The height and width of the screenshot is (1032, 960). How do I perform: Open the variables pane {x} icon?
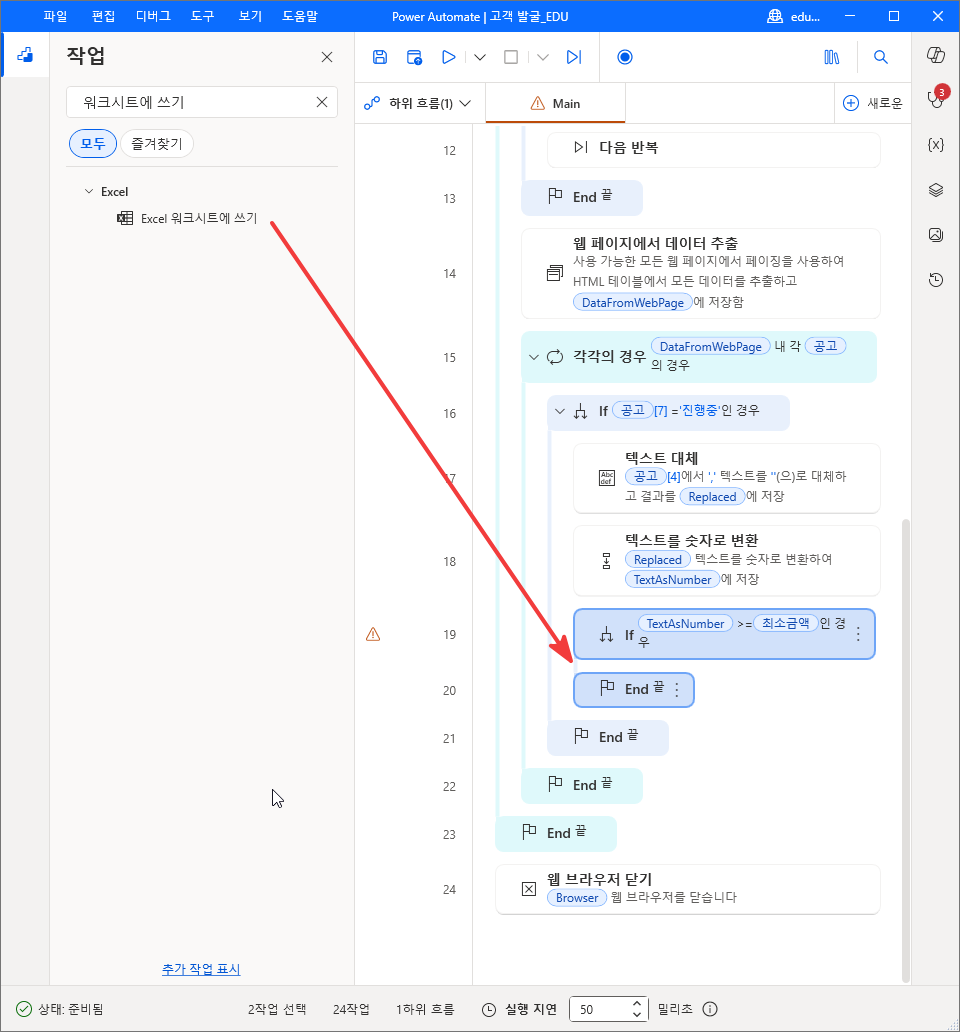pyautogui.click(x=936, y=145)
